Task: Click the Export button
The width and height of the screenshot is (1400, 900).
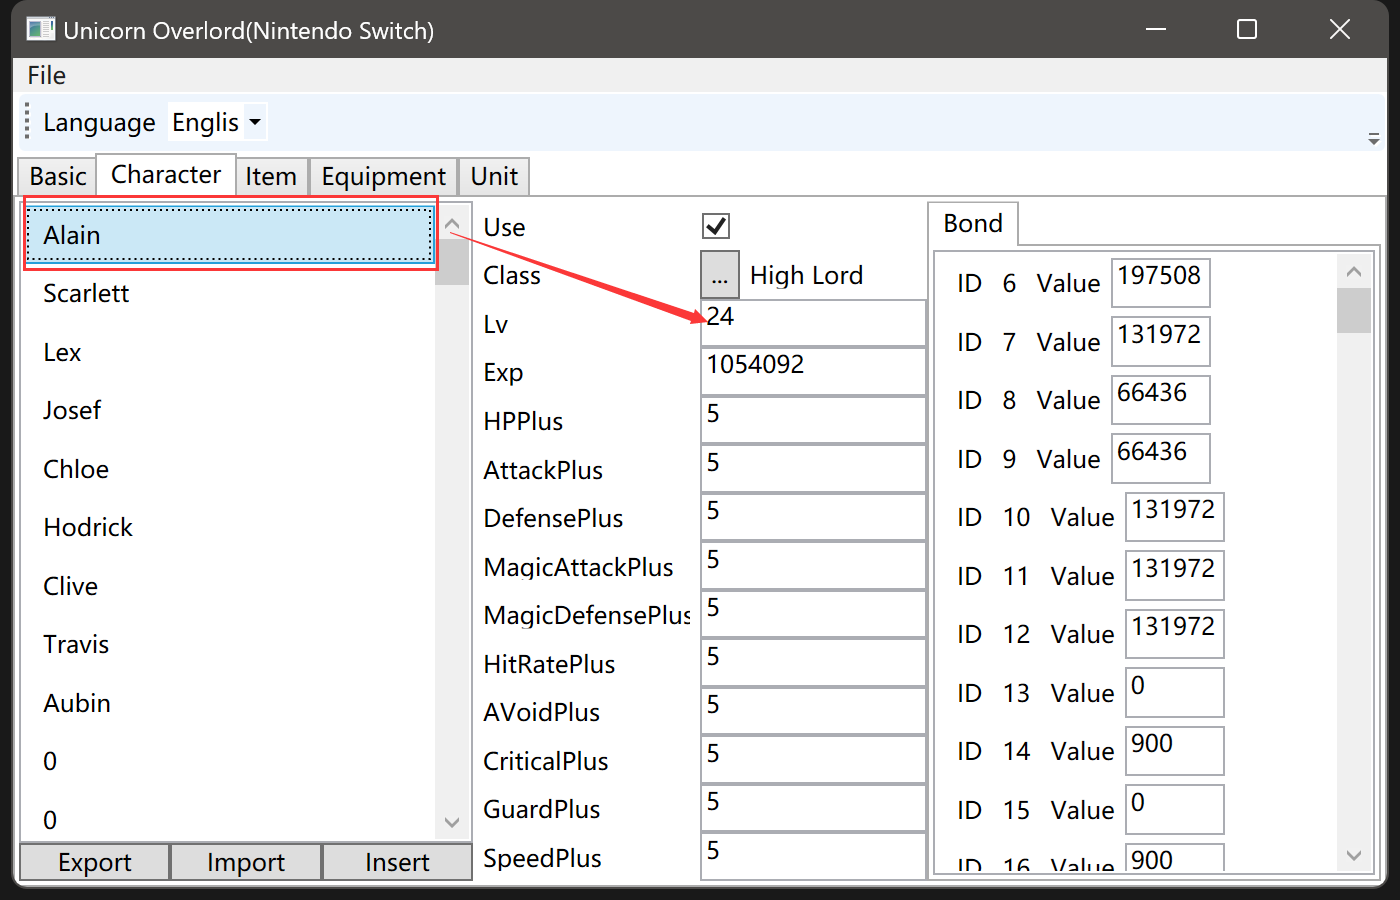Action: click(x=95, y=862)
